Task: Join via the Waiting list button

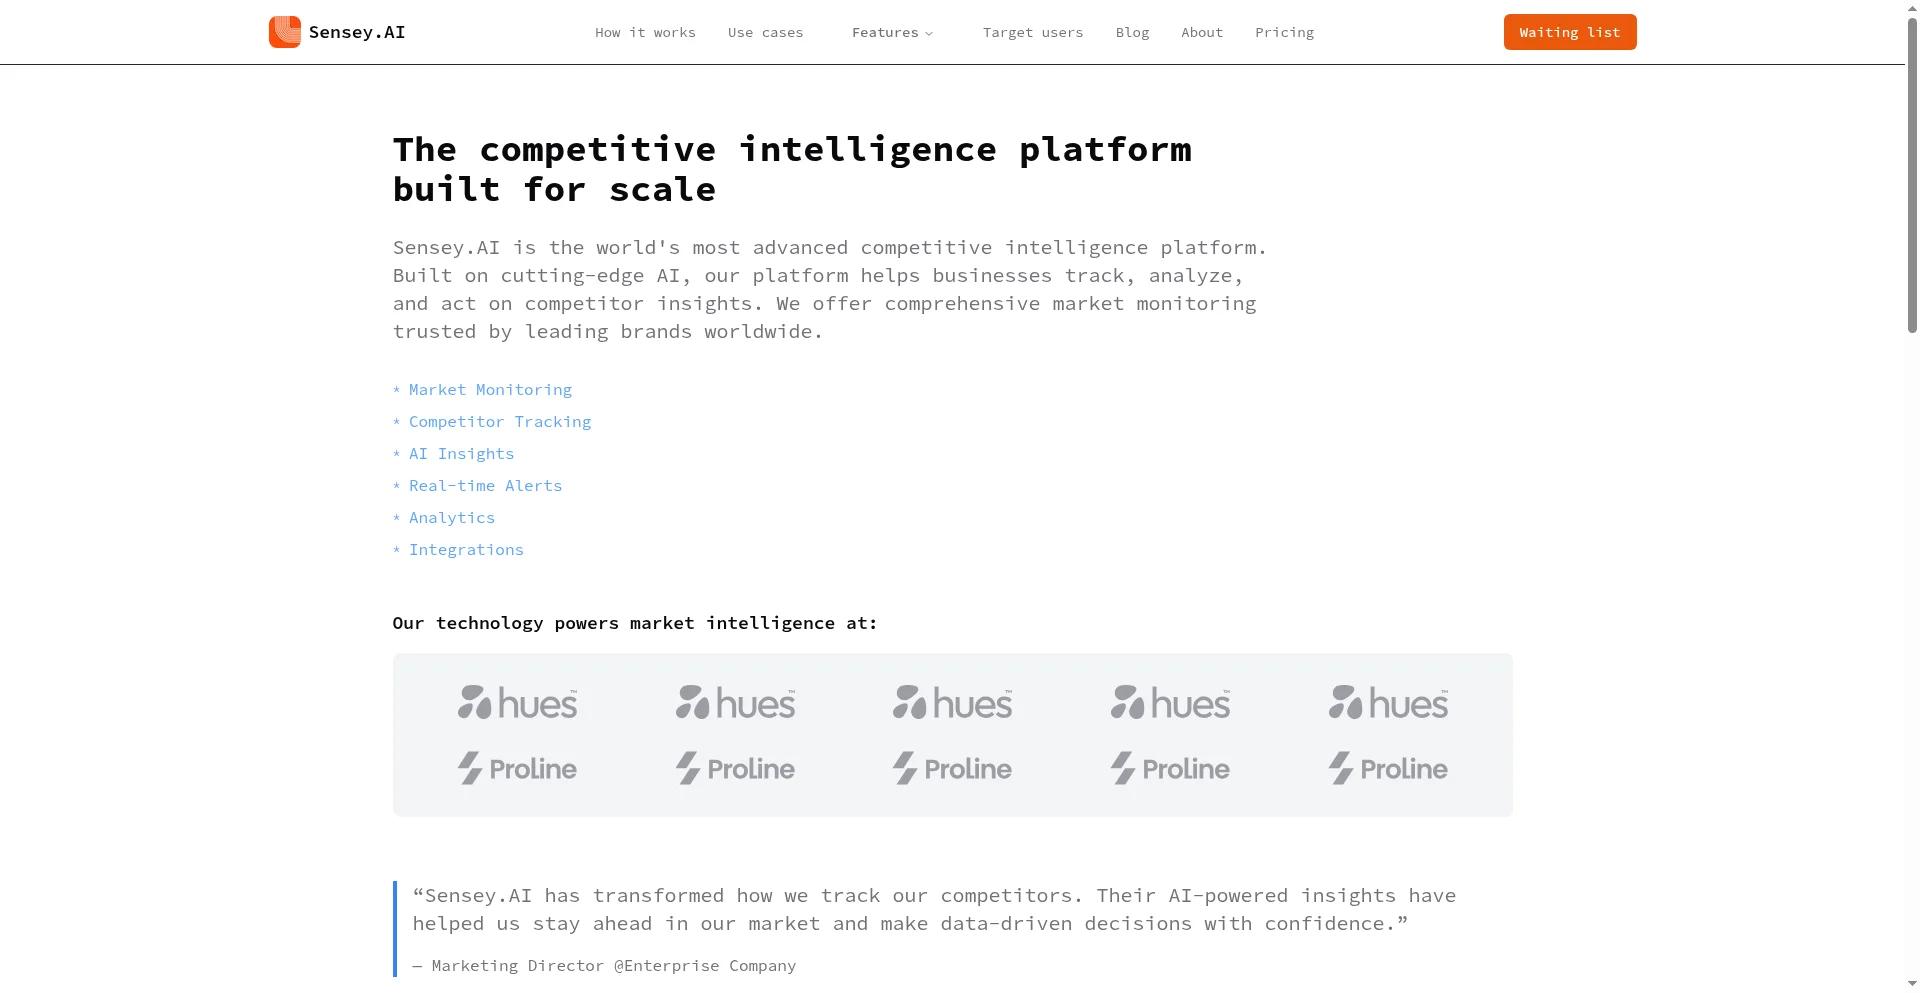Action: (x=1570, y=32)
